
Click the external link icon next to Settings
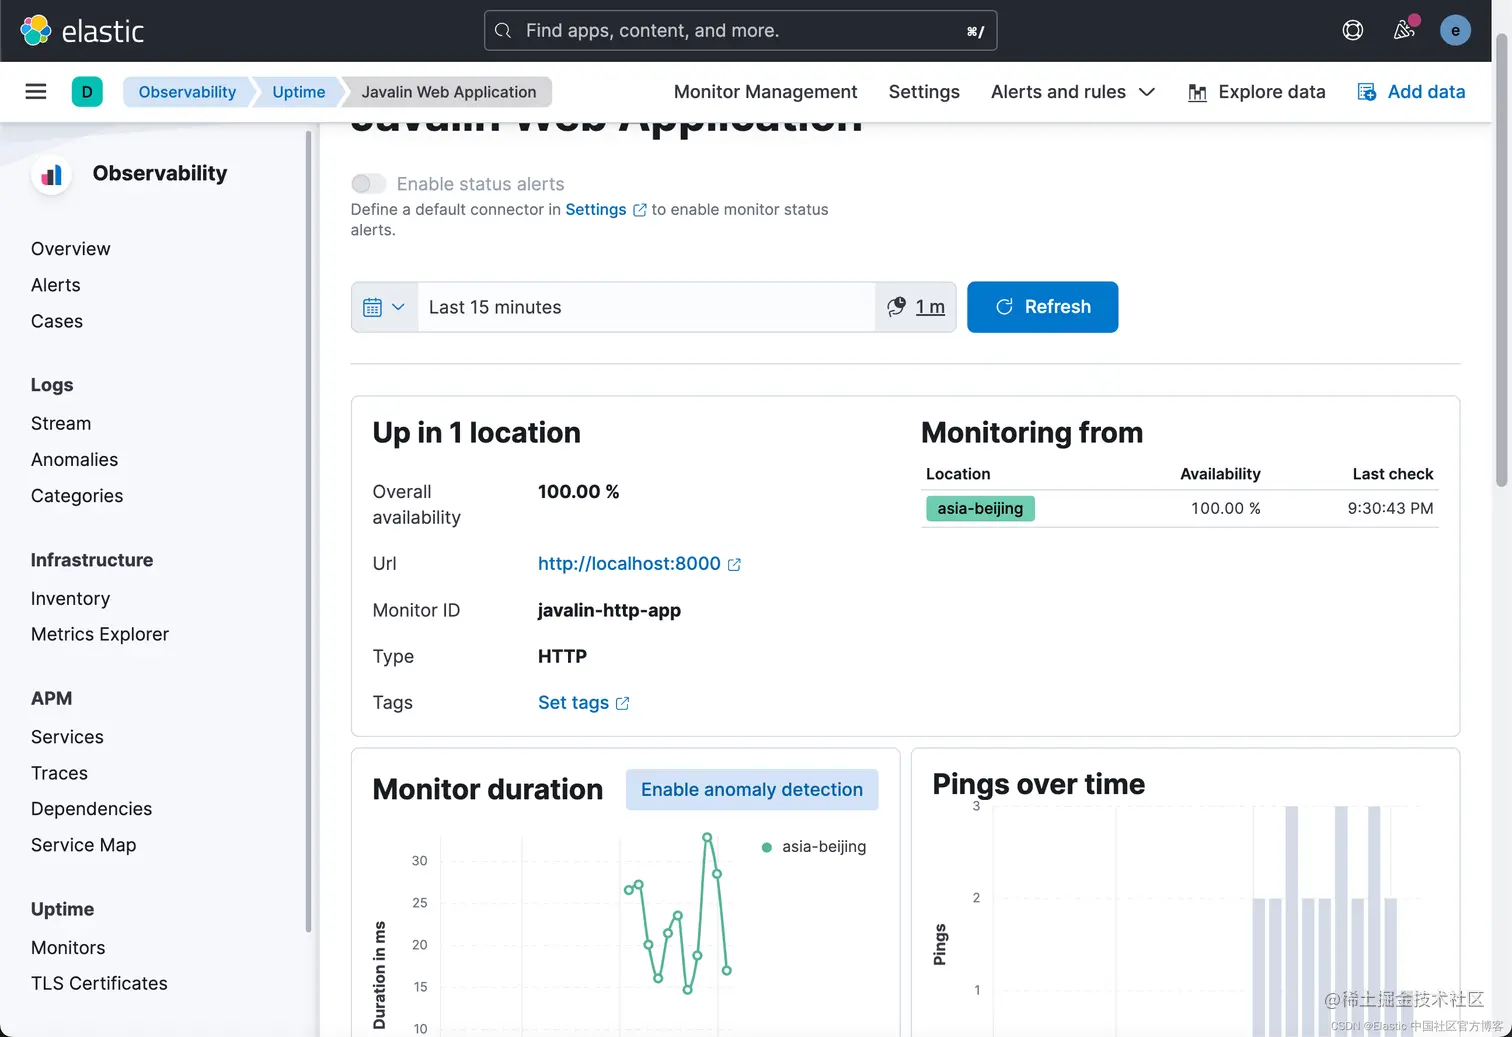click(640, 210)
